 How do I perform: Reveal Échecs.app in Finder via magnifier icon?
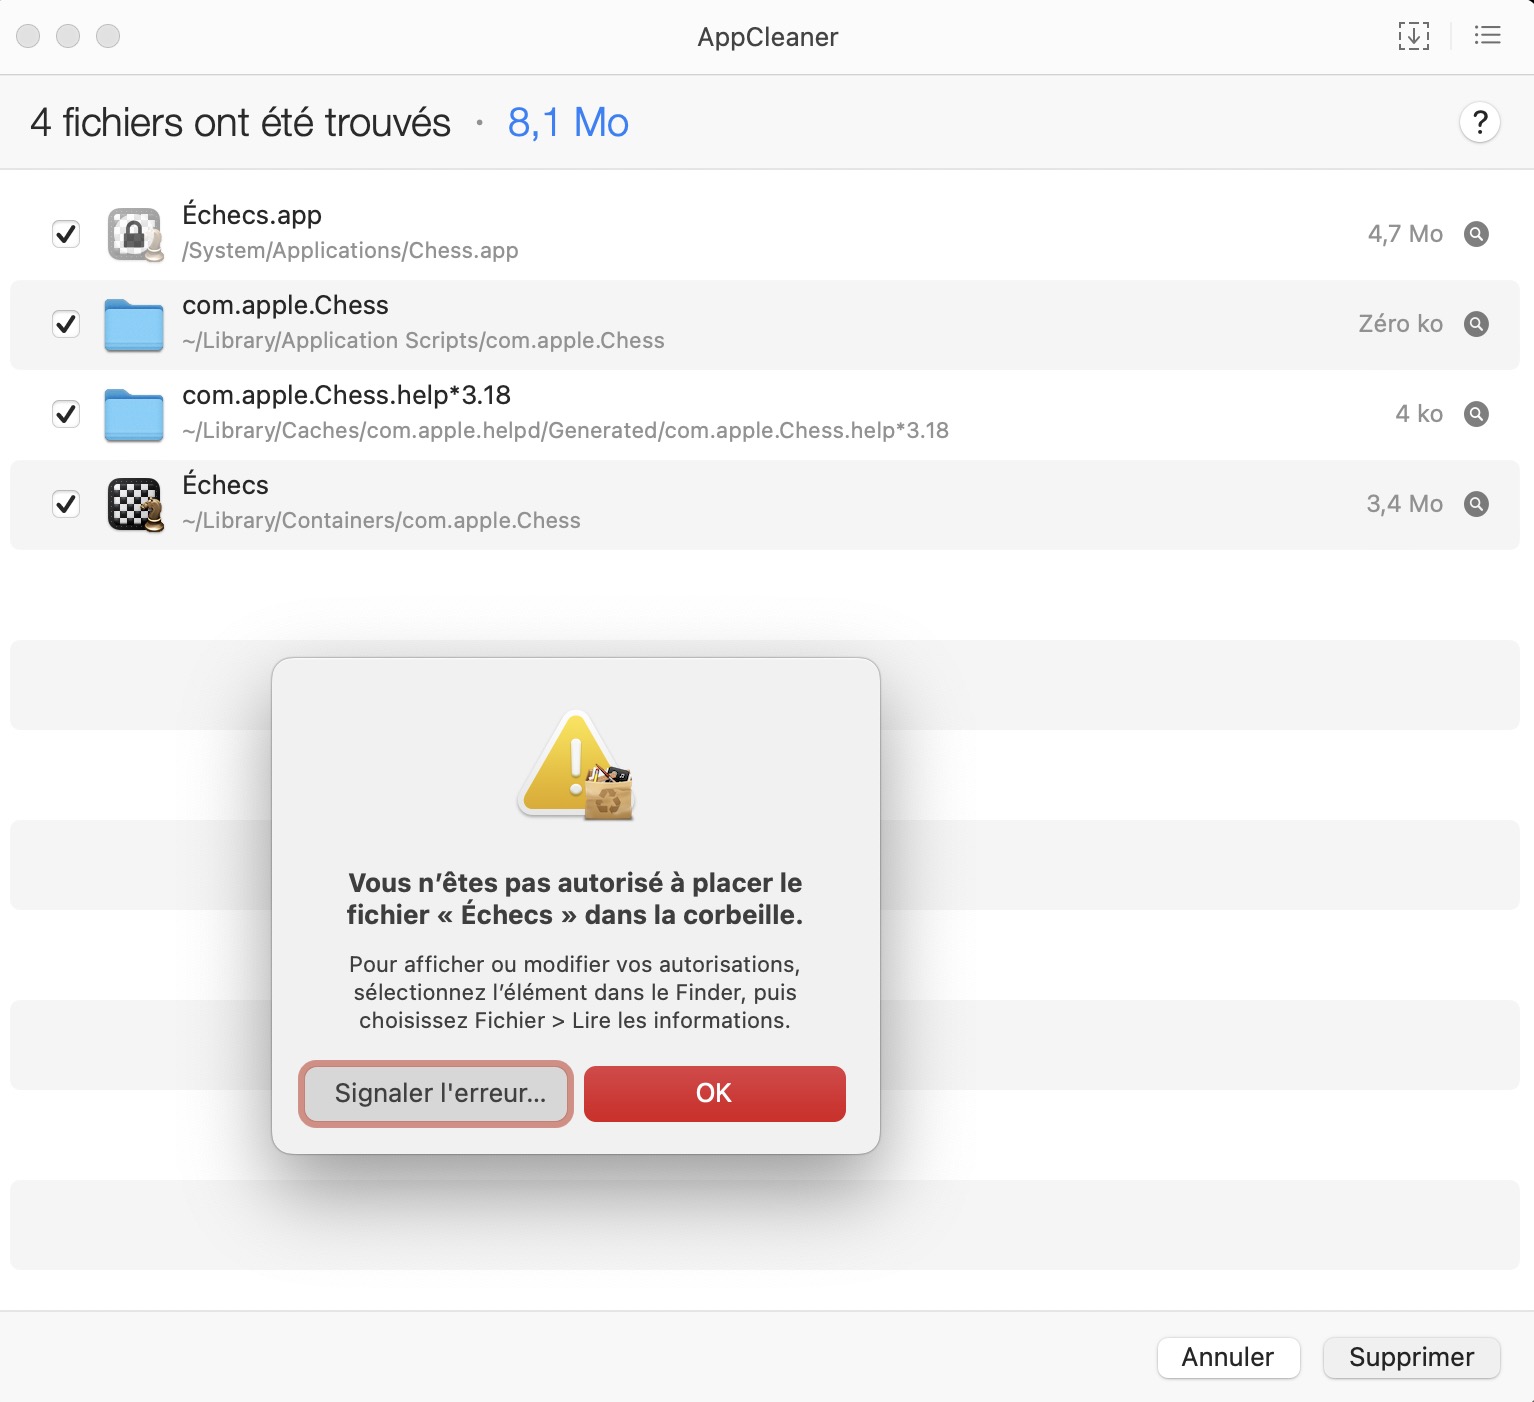[x=1476, y=234]
